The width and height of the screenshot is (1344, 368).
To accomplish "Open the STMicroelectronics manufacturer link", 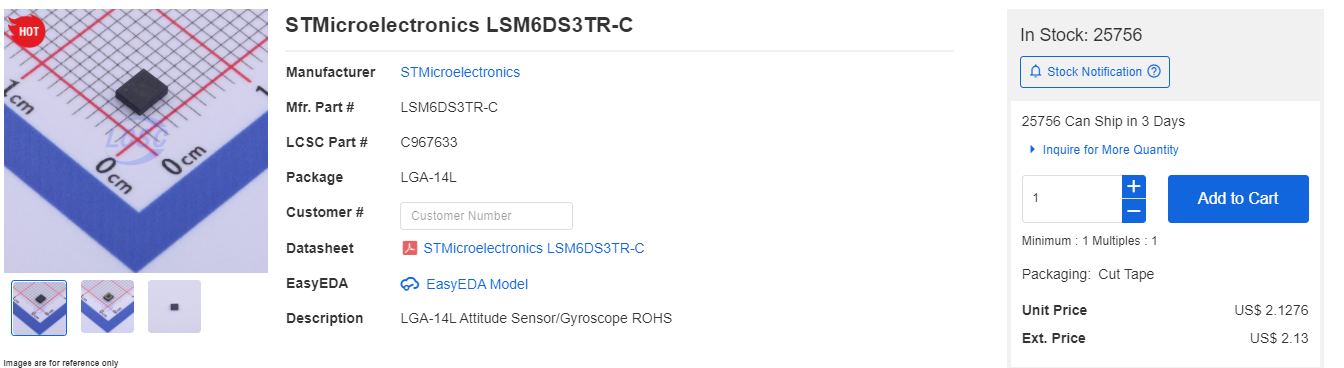I will 460,72.
